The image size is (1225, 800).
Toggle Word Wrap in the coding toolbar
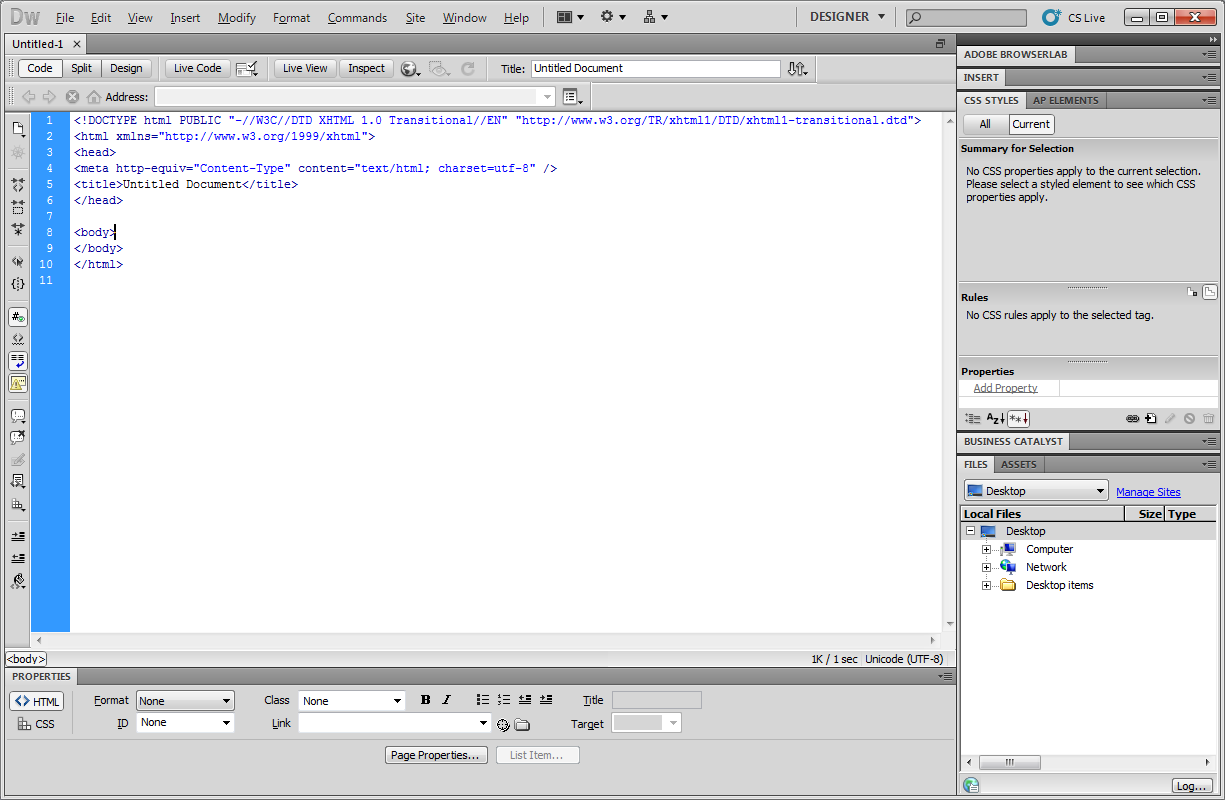(18, 361)
